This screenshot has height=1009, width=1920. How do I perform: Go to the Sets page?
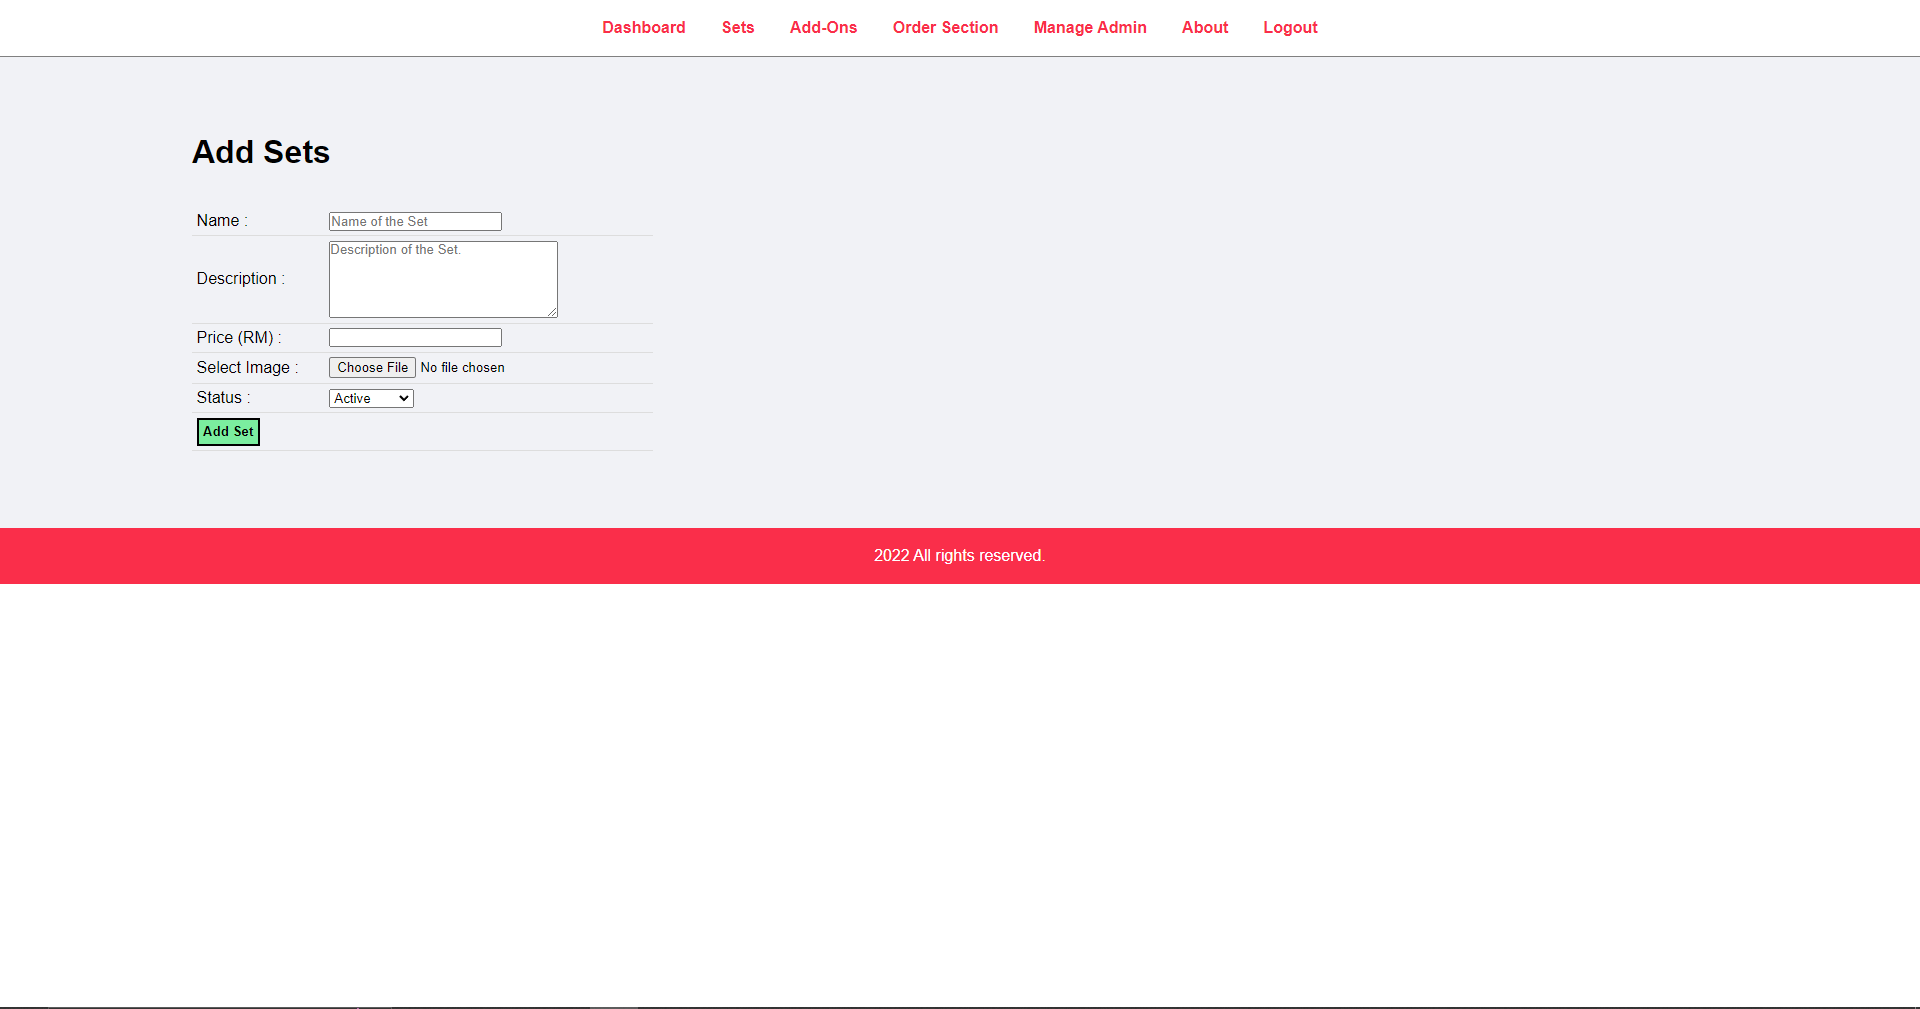pos(738,28)
